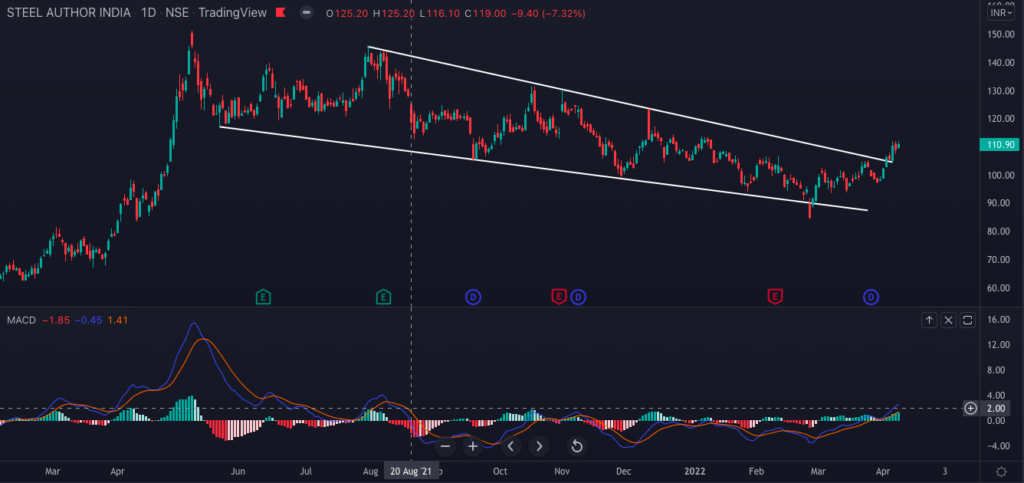The width and height of the screenshot is (1024, 483).
Task: Click the Dec label on time axis
Action: click(x=622, y=471)
